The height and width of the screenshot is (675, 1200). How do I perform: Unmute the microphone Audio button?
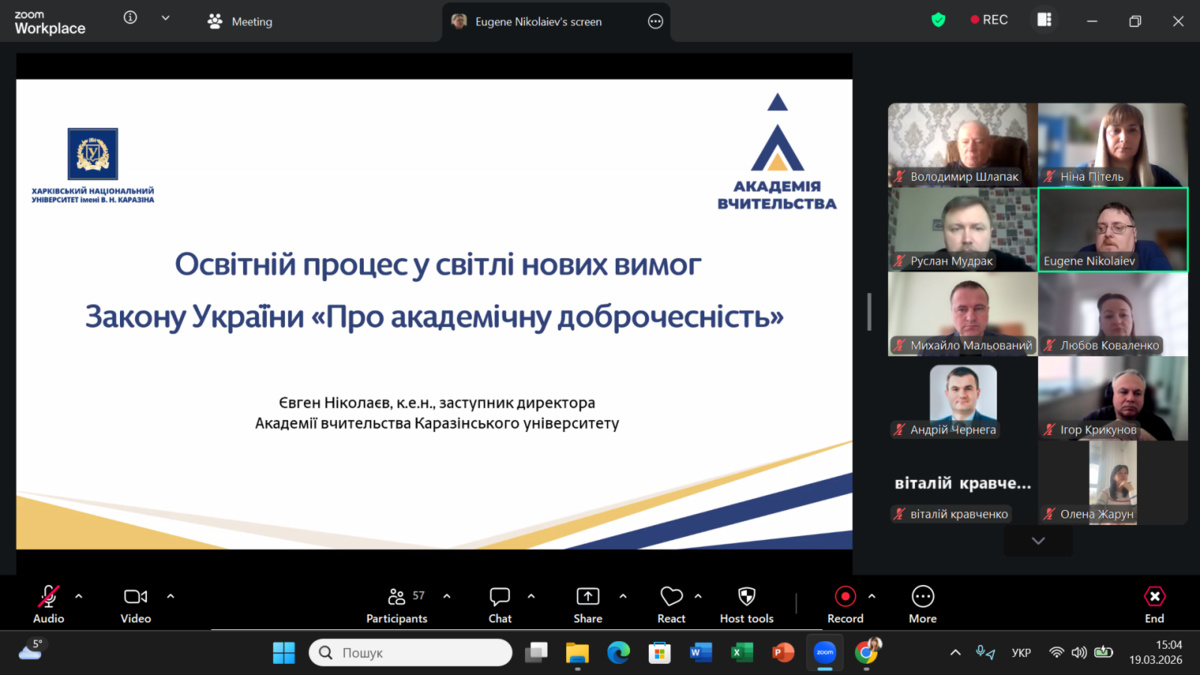point(48,604)
